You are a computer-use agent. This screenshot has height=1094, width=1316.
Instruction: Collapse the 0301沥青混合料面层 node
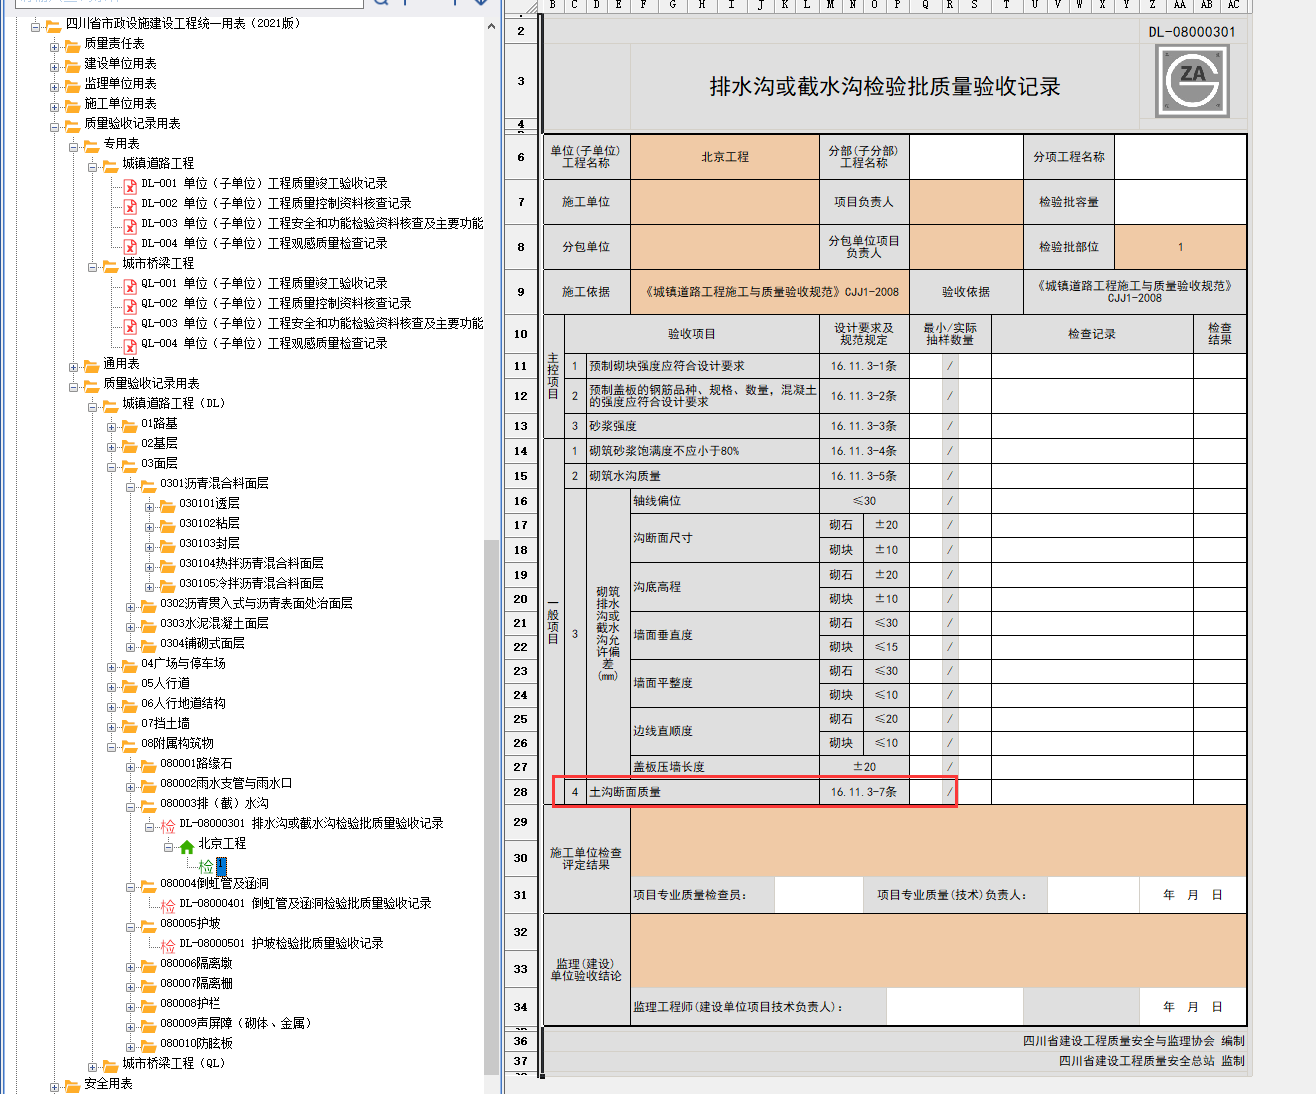(131, 486)
